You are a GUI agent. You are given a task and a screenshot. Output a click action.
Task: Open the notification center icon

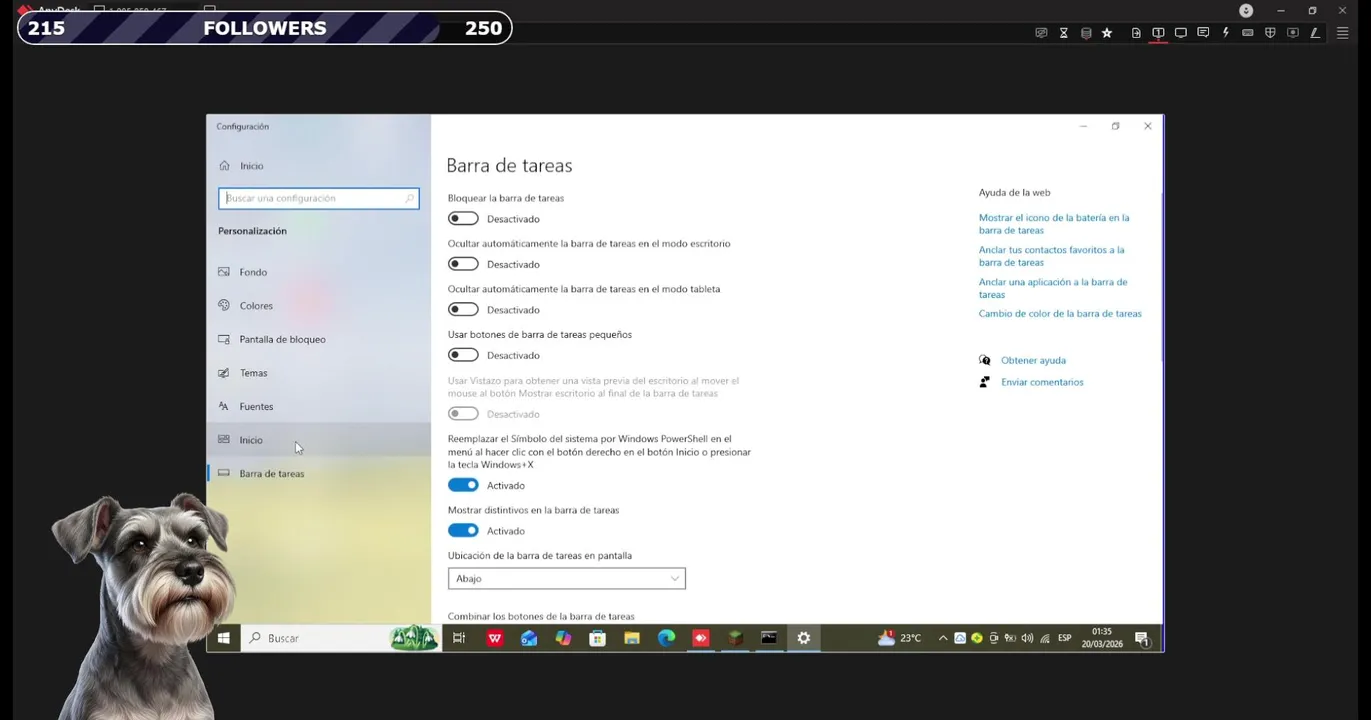coord(1142,639)
